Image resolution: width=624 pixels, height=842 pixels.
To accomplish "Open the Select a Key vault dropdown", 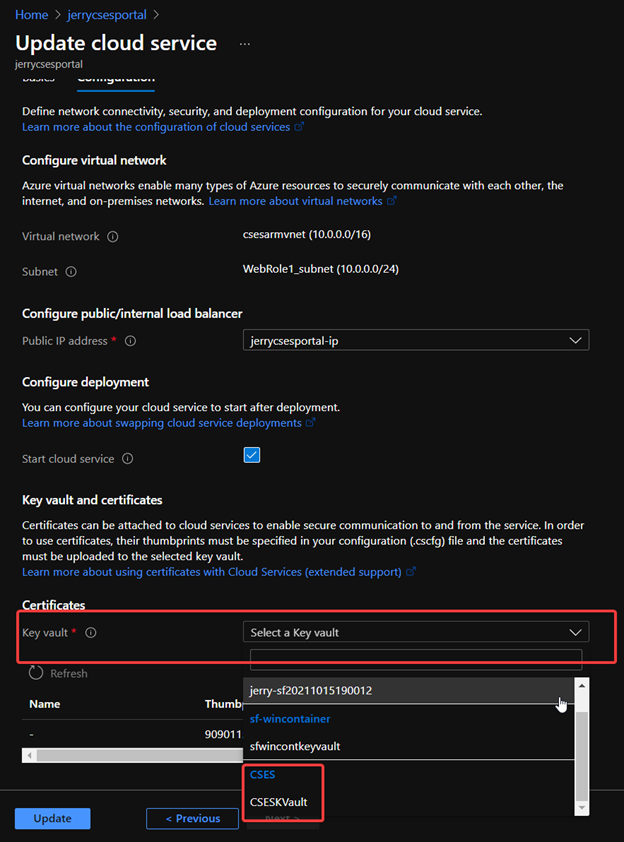I will (416, 632).
